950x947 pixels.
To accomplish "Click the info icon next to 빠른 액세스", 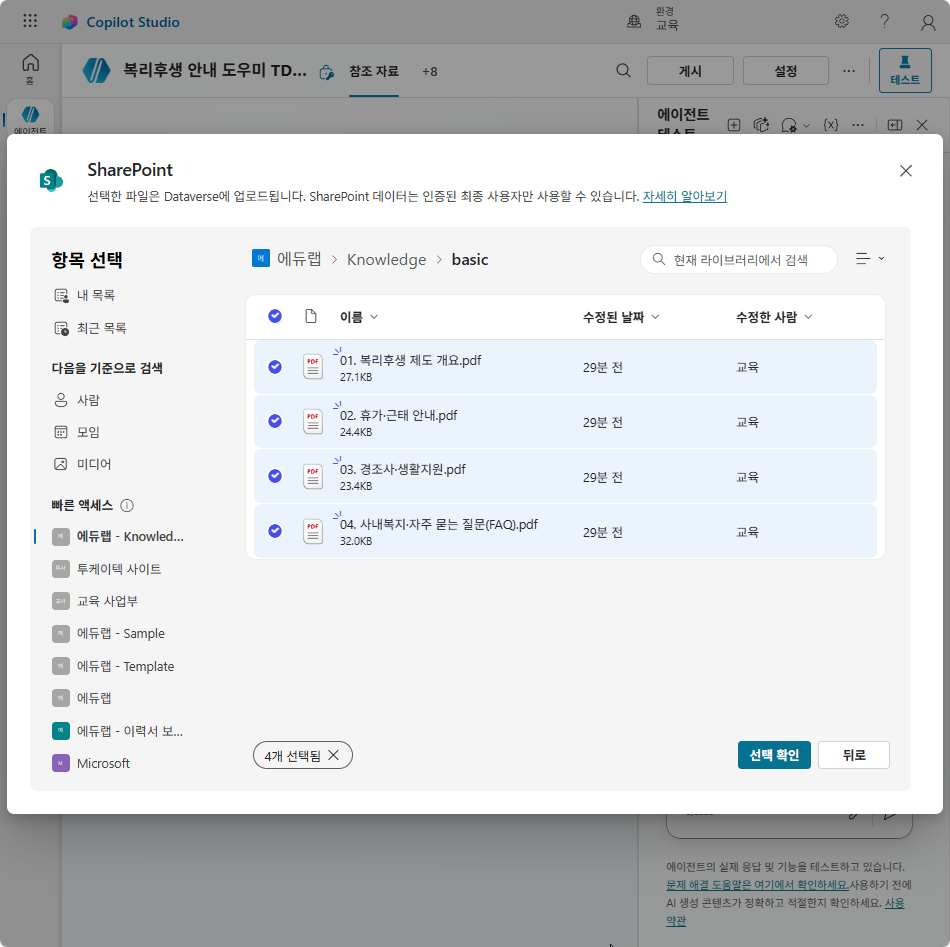I will (x=127, y=505).
